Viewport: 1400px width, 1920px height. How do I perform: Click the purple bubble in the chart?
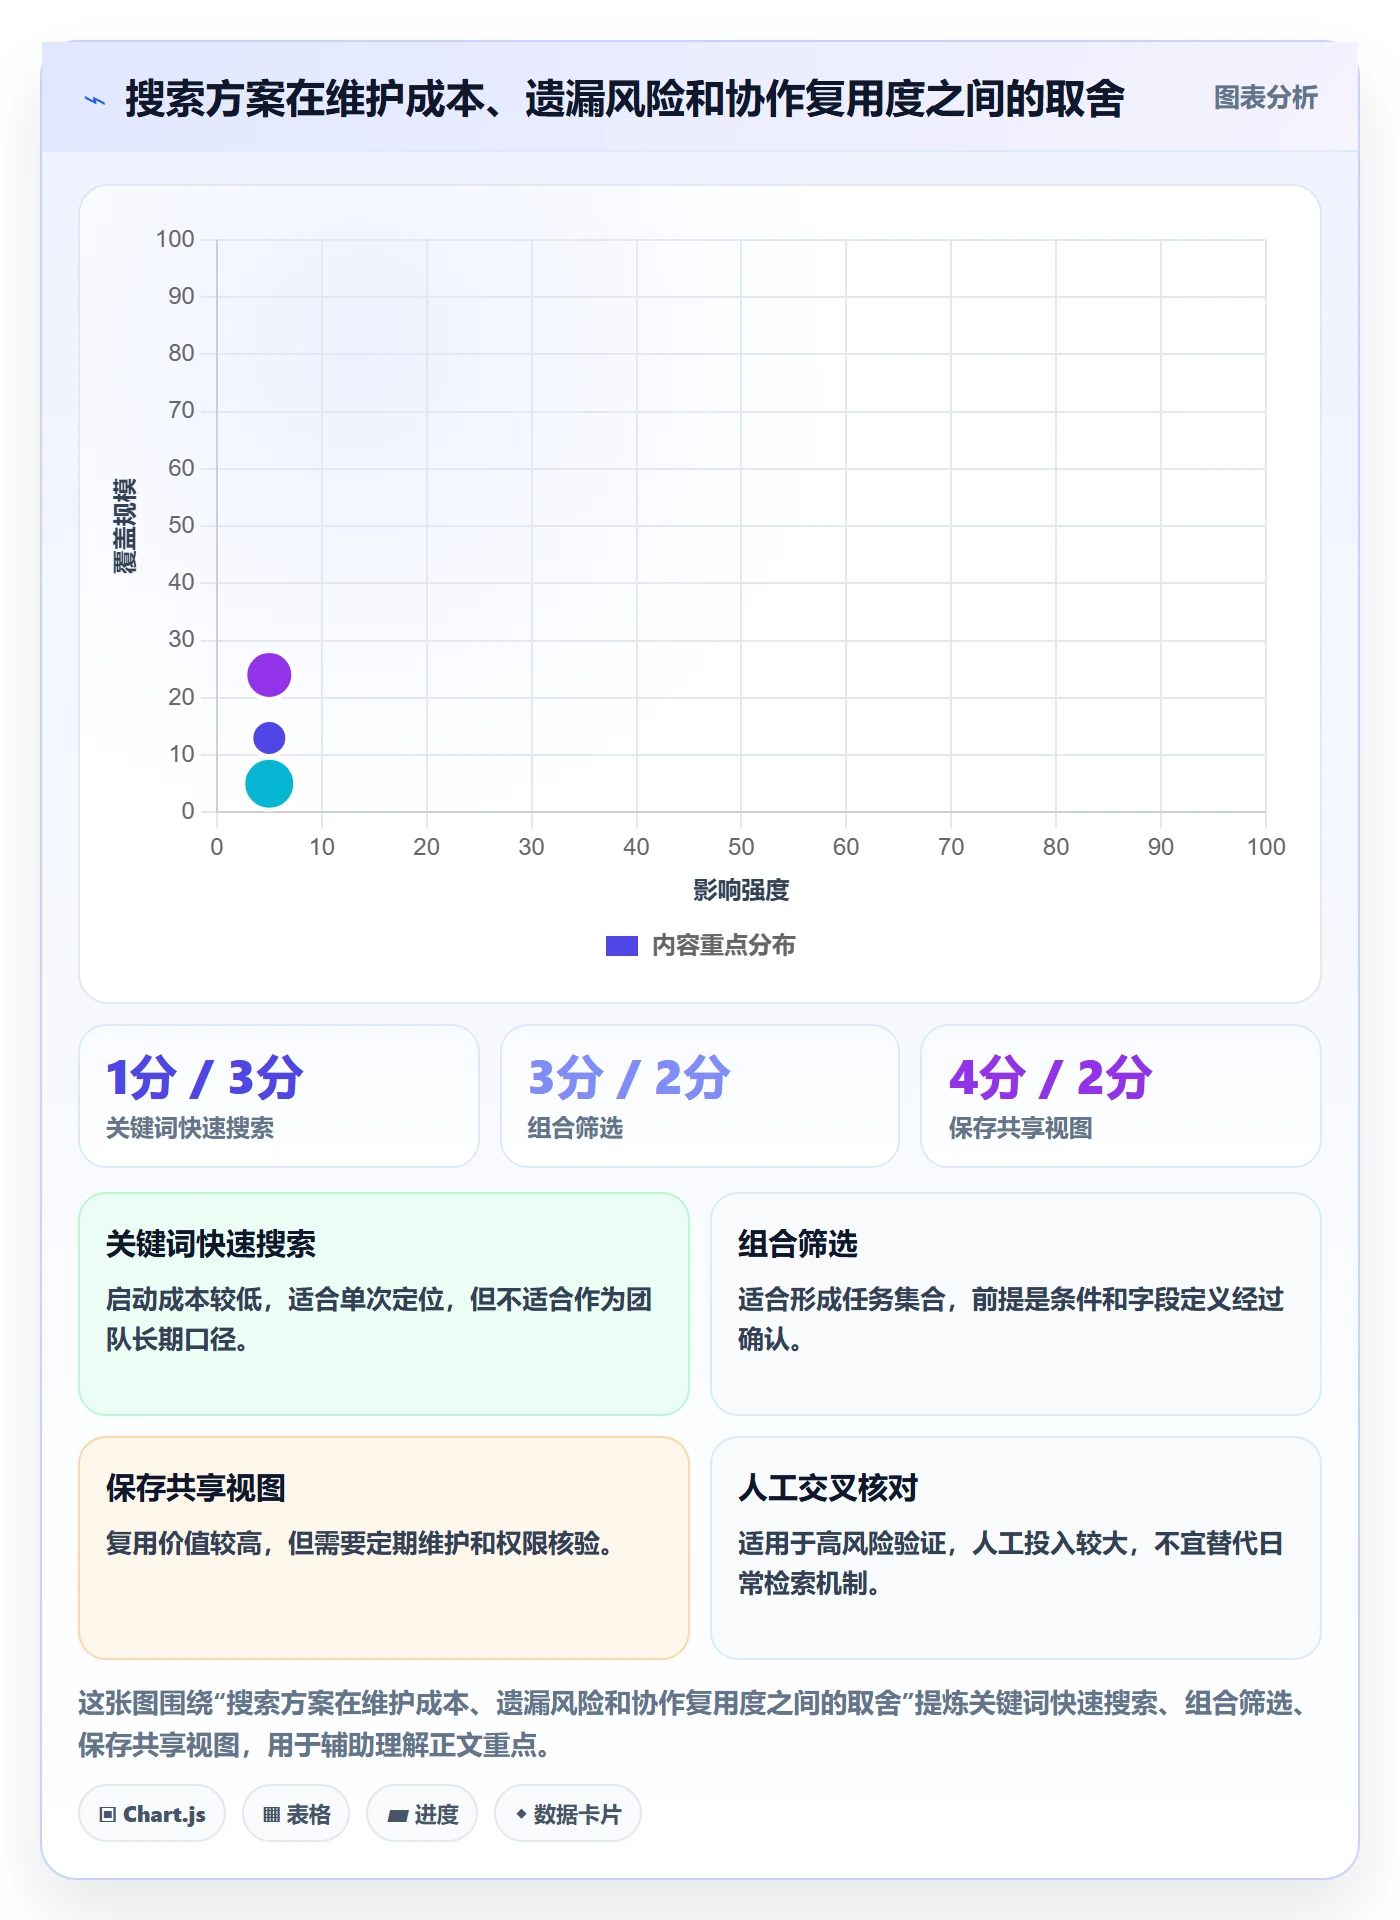[269, 675]
